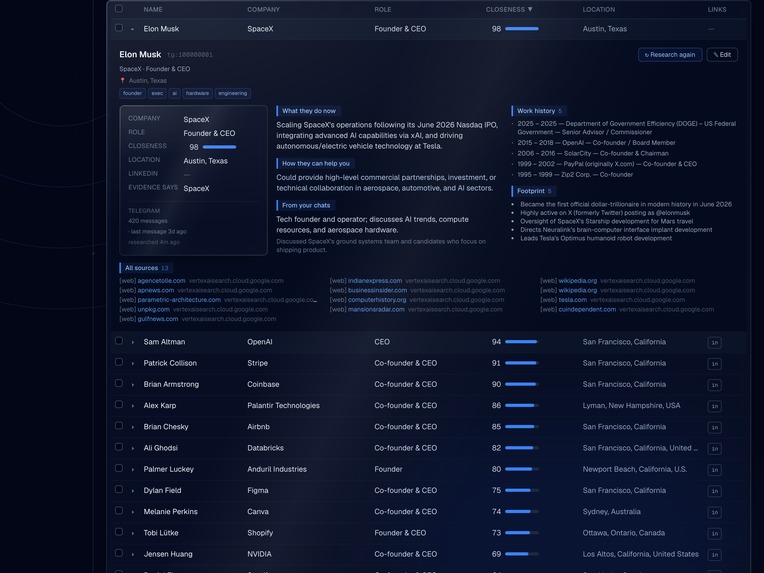
Task: Expand the Tobi Lütke row
Action: (133, 534)
